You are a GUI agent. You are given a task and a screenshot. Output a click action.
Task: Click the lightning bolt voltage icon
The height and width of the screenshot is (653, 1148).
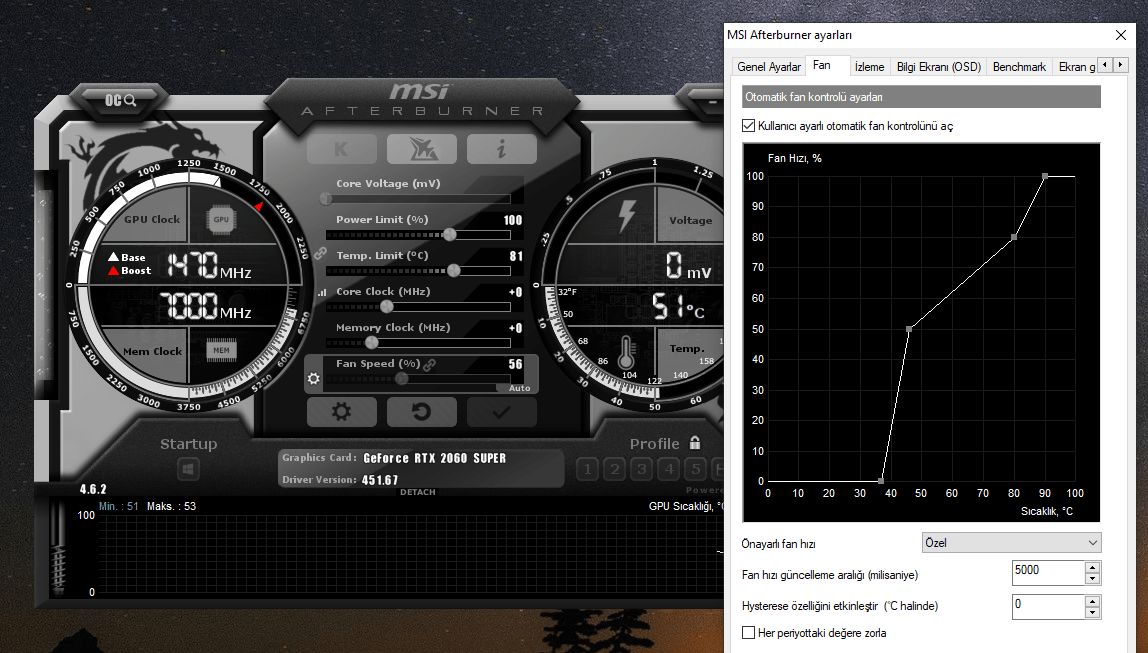click(627, 217)
